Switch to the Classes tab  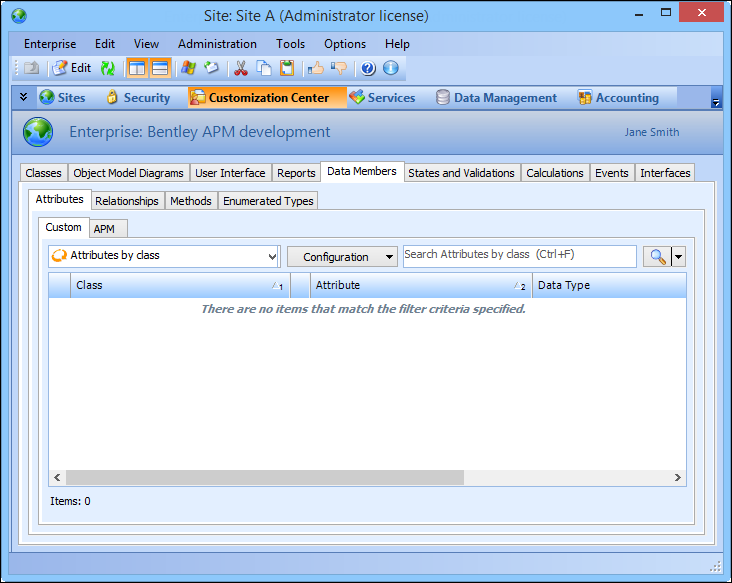click(x=43, y=173)
